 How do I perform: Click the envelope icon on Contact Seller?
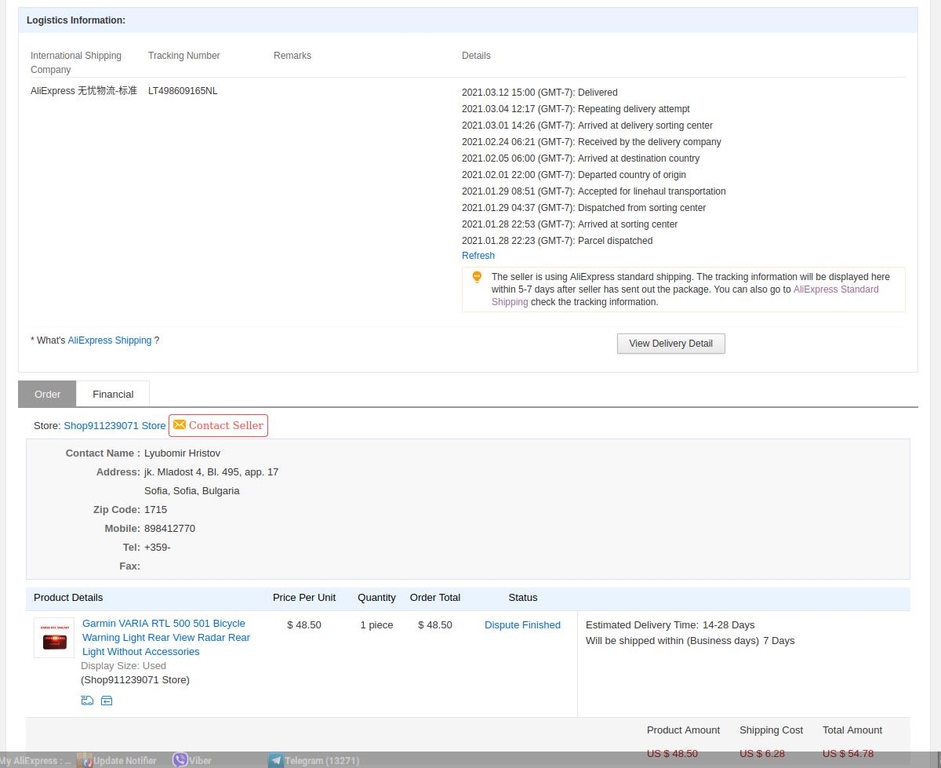pos(180,425)
